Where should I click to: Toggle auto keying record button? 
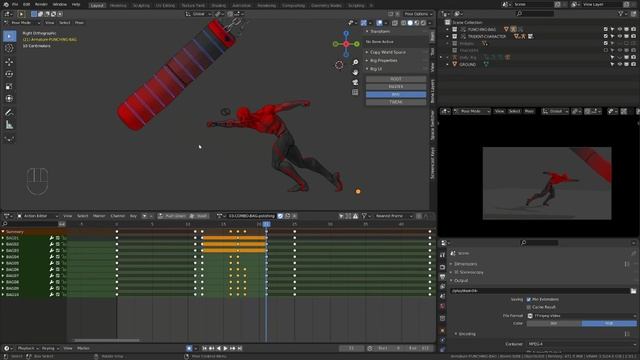click(x=189, y=348)
